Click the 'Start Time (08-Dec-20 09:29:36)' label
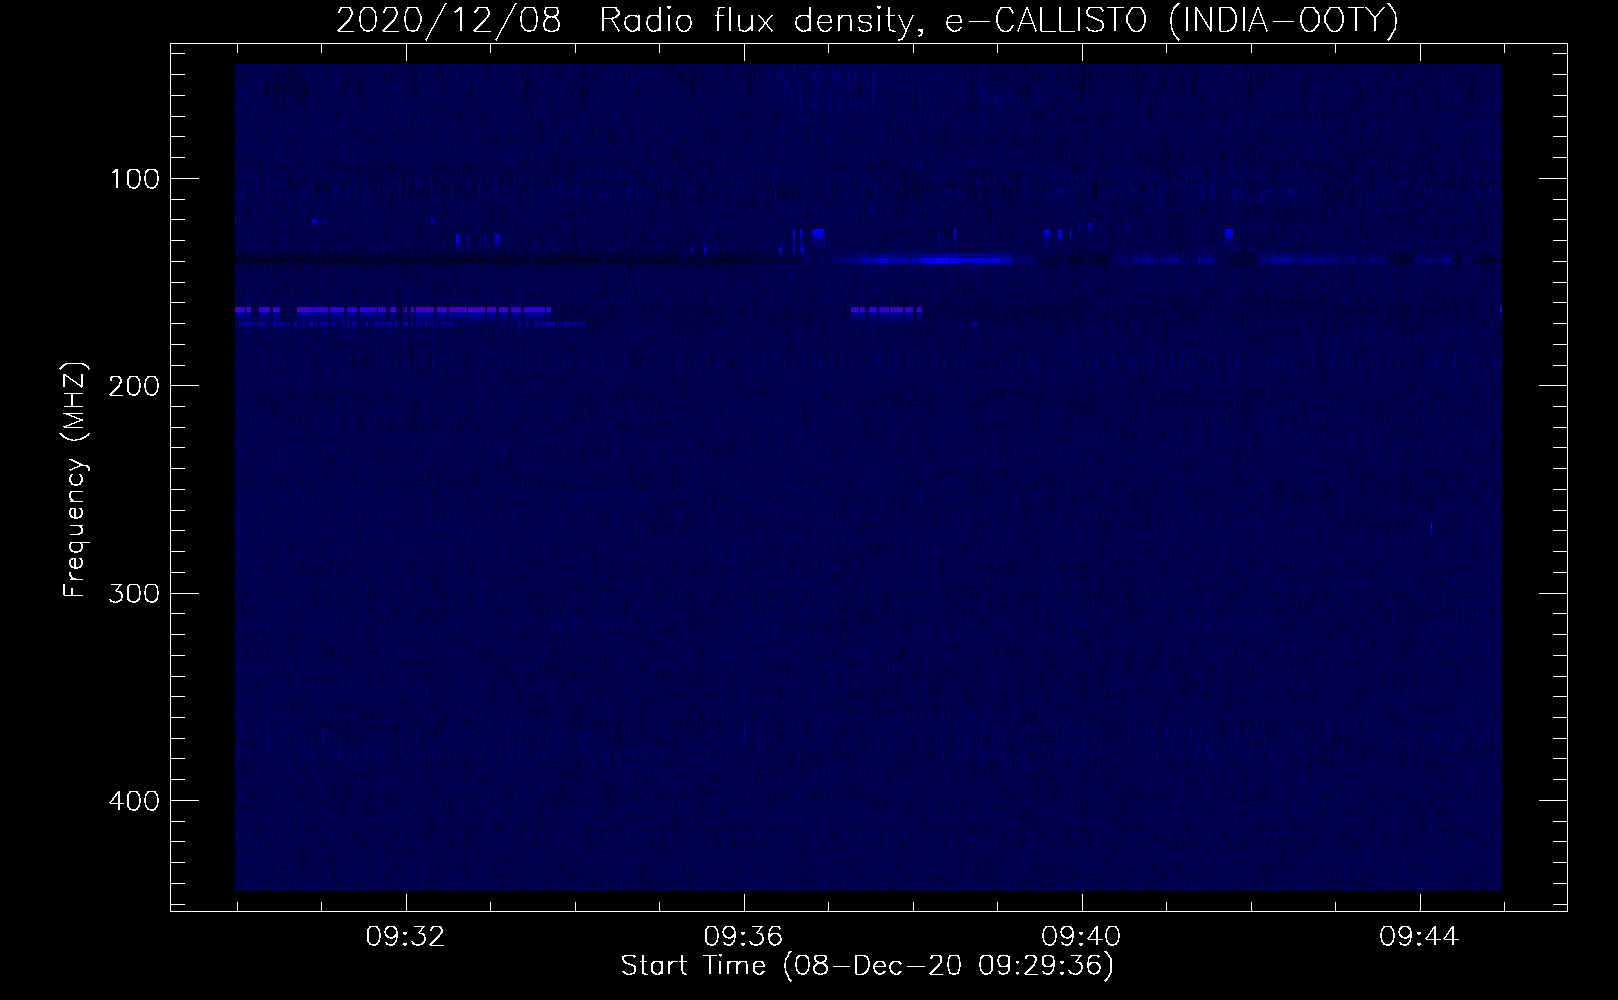 (867, 966)
